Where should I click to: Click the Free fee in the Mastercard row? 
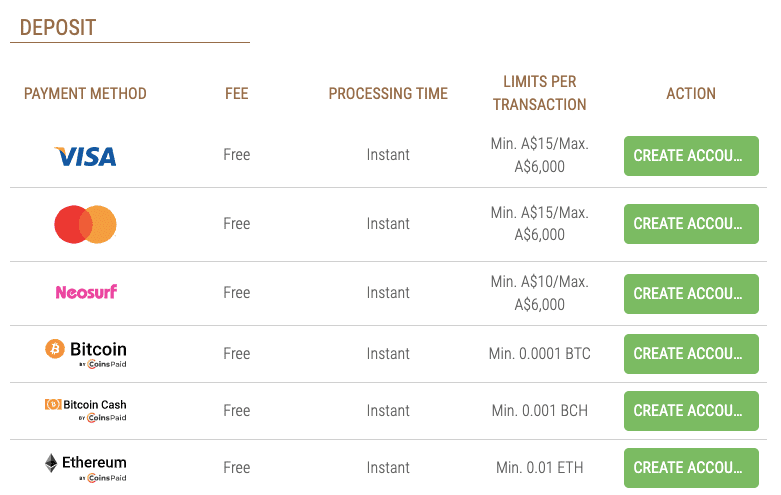click(237, 224)
